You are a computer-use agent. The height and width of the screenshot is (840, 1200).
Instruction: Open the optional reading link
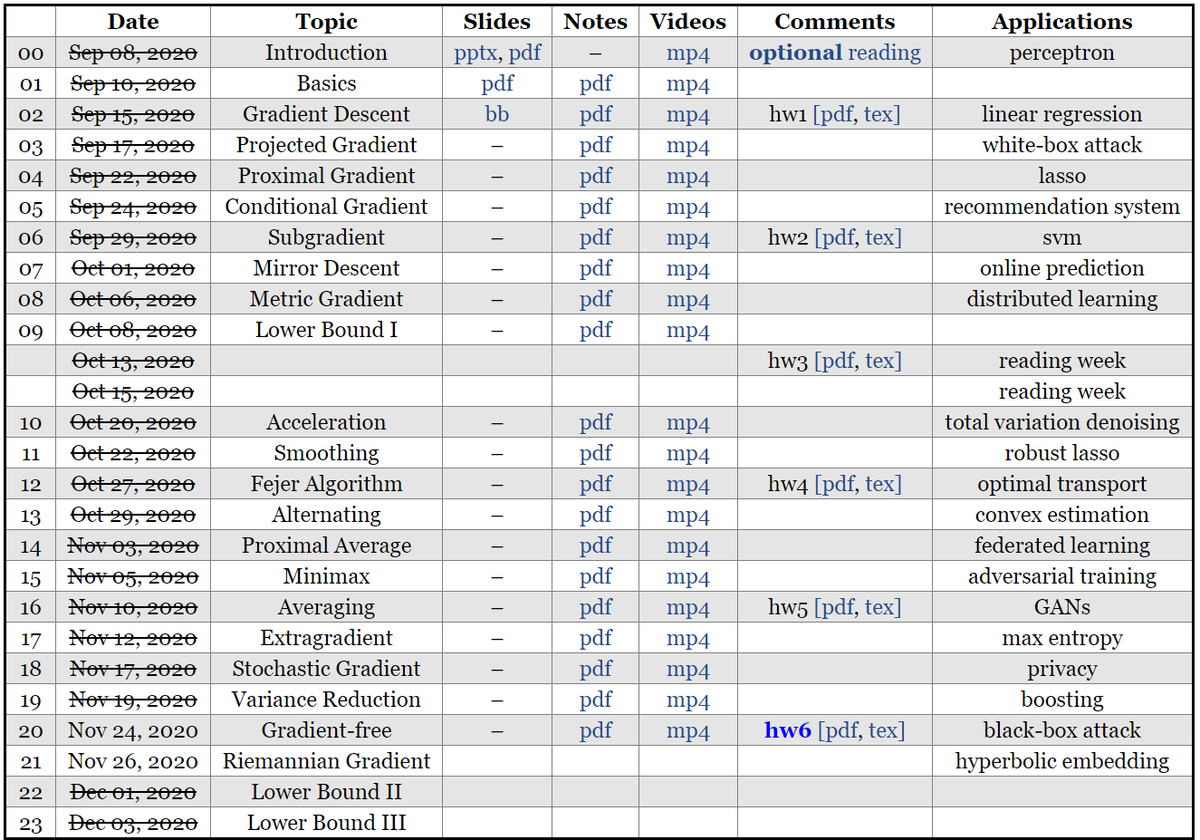tap(835, 53)
